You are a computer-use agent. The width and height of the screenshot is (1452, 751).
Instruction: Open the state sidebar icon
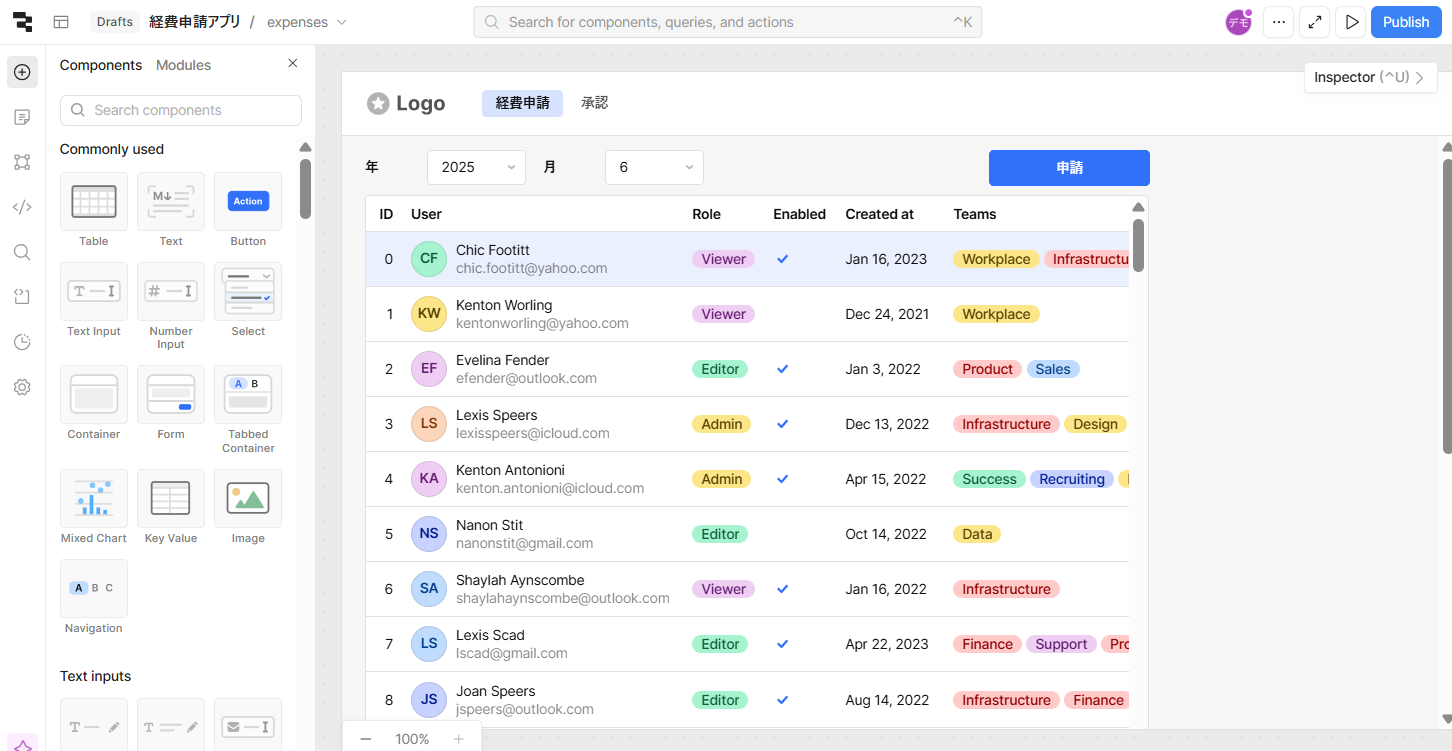(22, 297)
